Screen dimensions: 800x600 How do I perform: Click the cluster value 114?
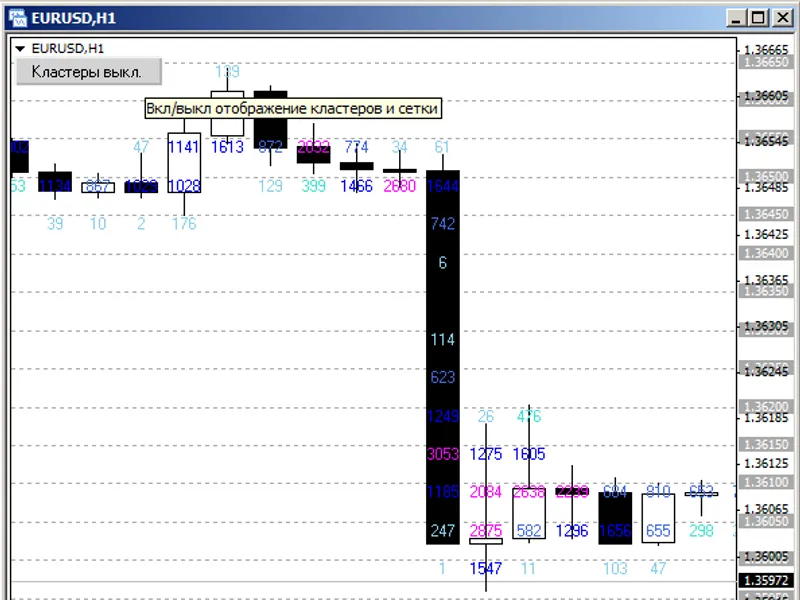point(443,339)
